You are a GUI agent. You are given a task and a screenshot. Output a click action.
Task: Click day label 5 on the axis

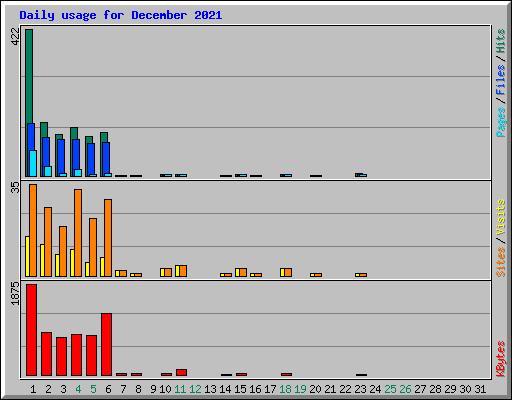[93, 389]
